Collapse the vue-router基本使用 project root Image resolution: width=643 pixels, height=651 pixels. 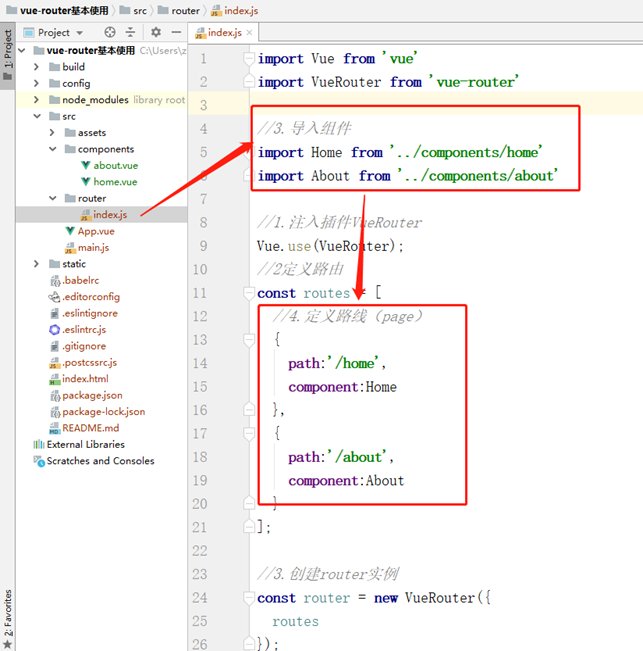pyautogui.click(x=22, y=51)
